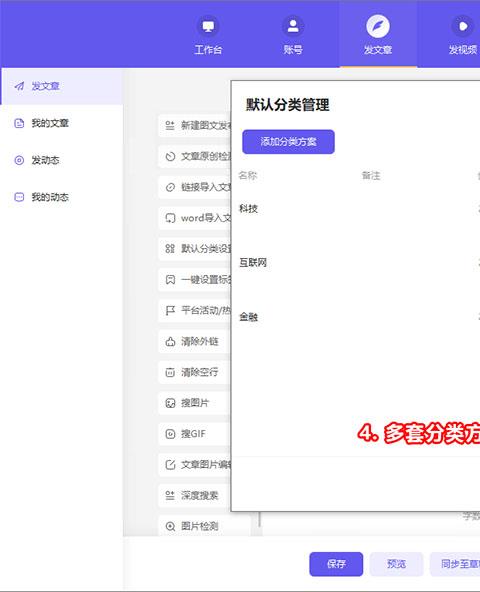Open 我的文章 in the sidebar

click(x=62, y=123)
